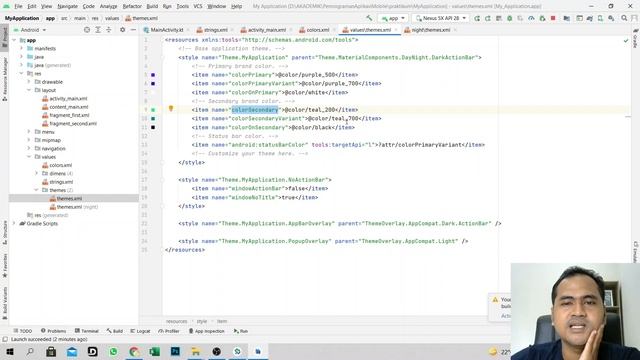Click the purple_500 gutter color swatch

click(153, 75)
